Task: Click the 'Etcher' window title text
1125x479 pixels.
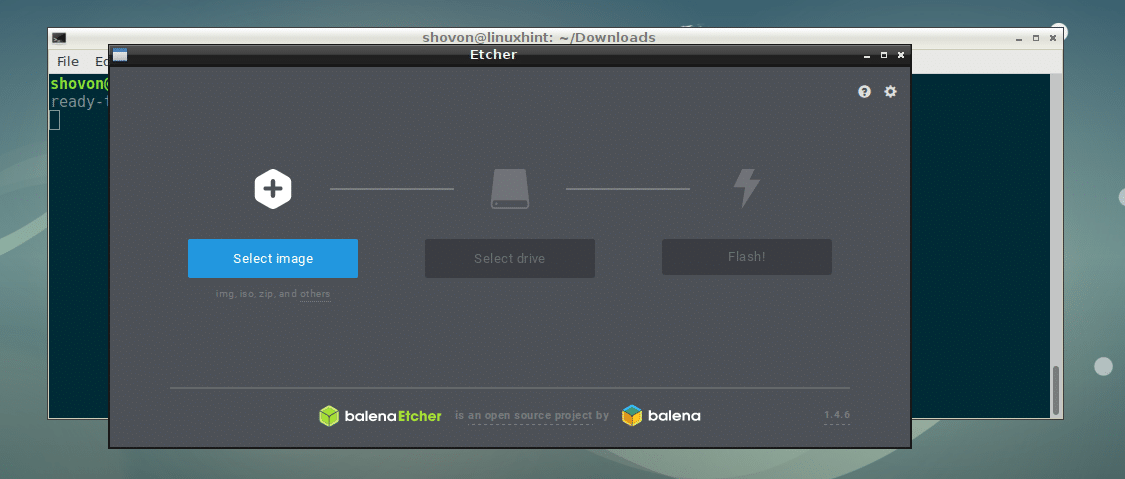Action: (x=493, y=54)
